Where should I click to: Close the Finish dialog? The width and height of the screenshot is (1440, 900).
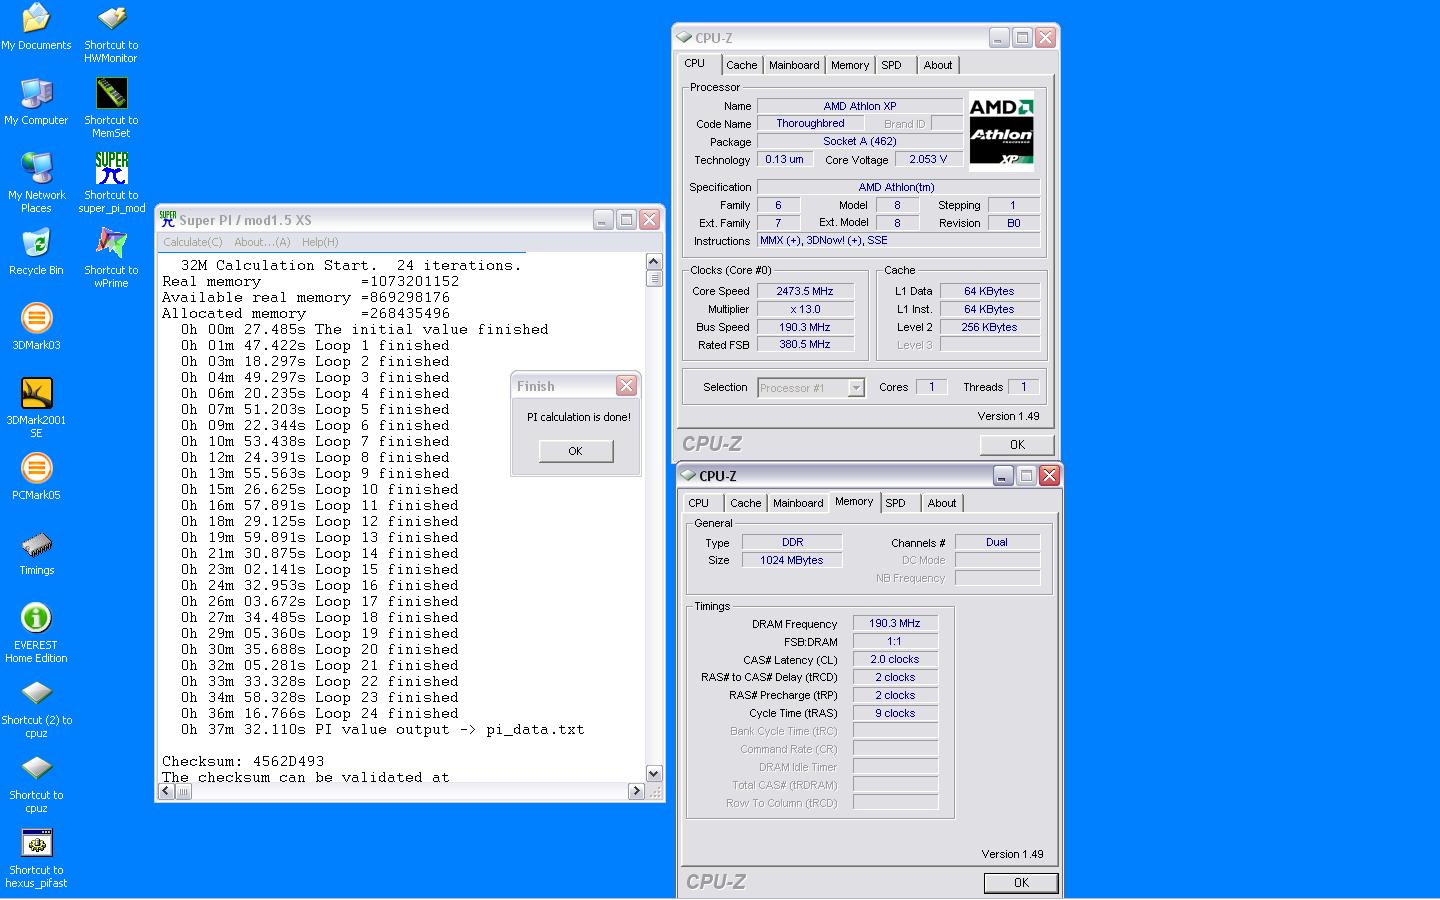click(x=626, y=385)
